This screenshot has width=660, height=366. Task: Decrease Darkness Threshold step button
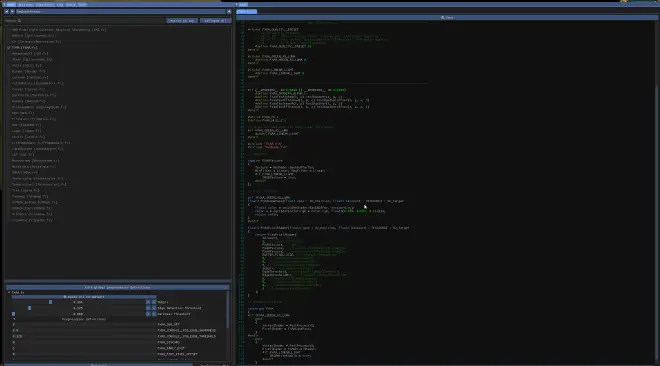[x=148, y=314]
